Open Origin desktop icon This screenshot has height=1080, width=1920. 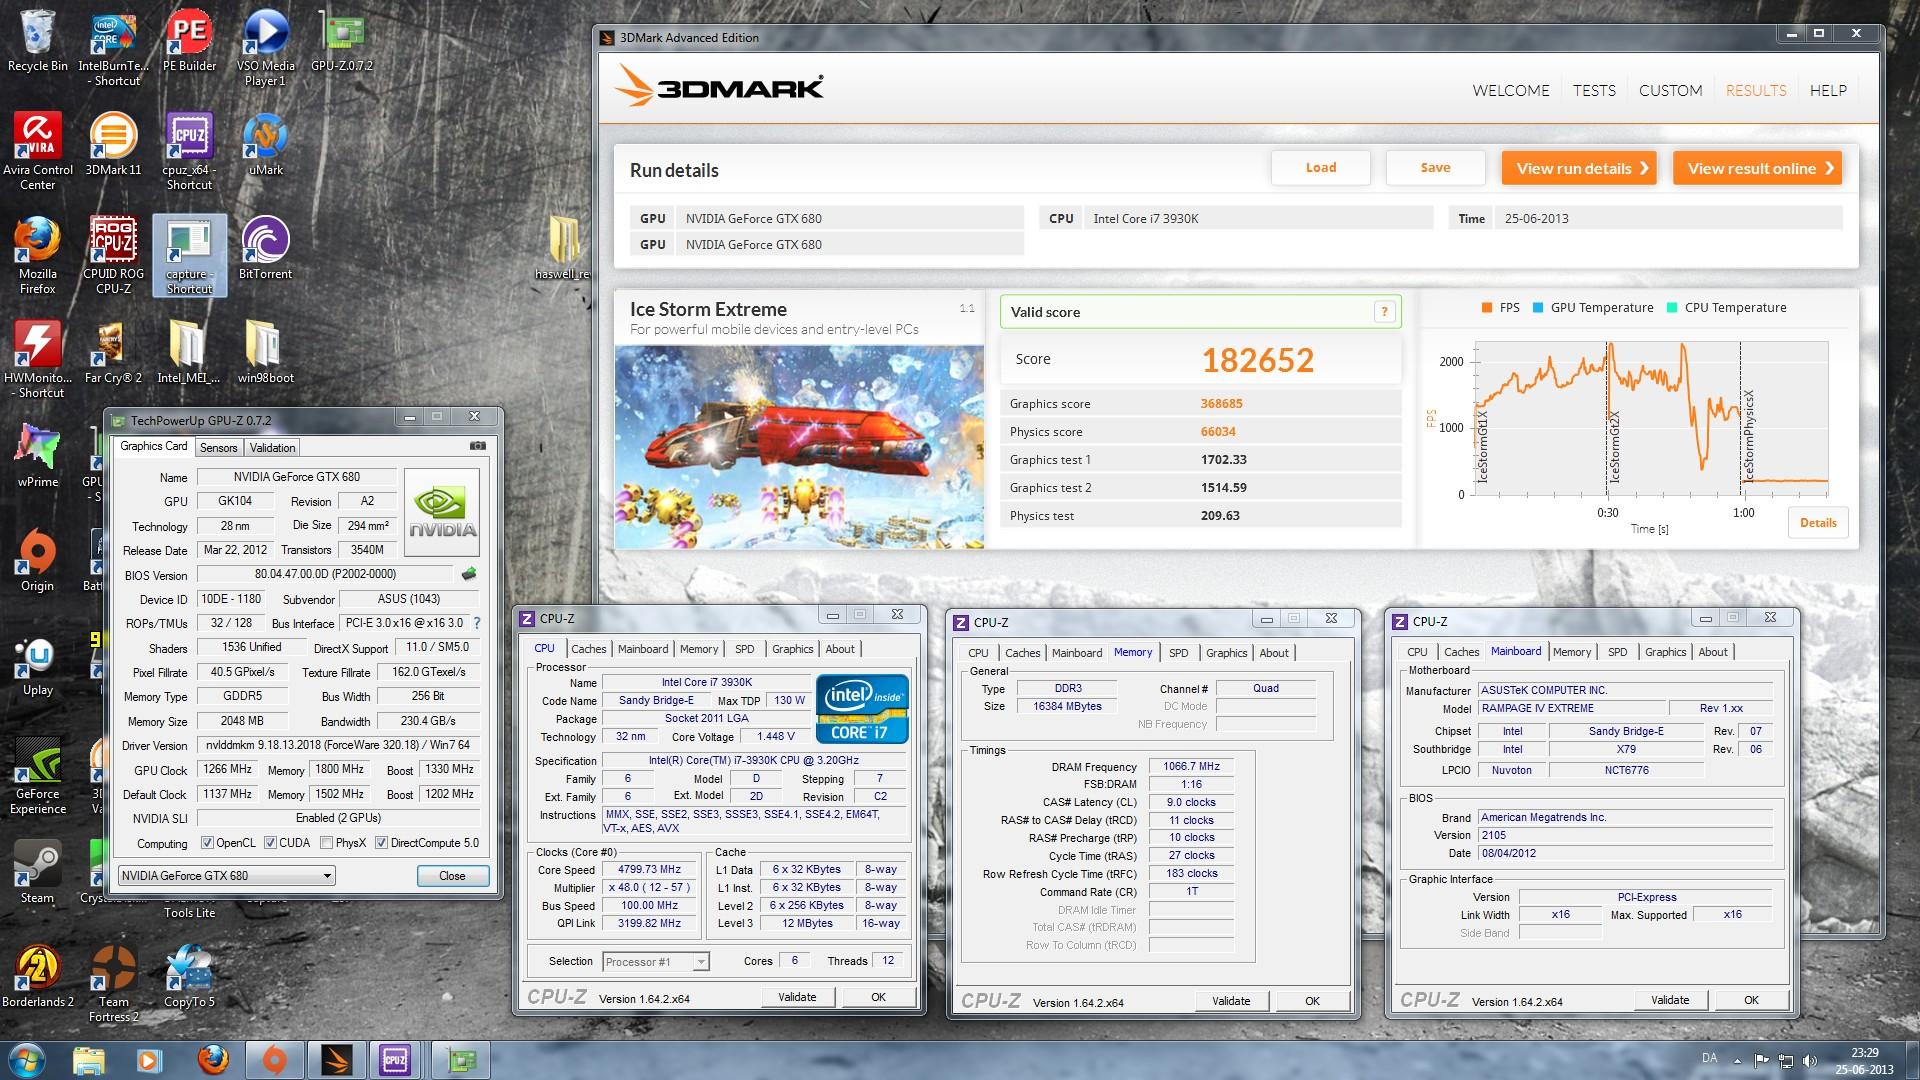pos(37,559)
